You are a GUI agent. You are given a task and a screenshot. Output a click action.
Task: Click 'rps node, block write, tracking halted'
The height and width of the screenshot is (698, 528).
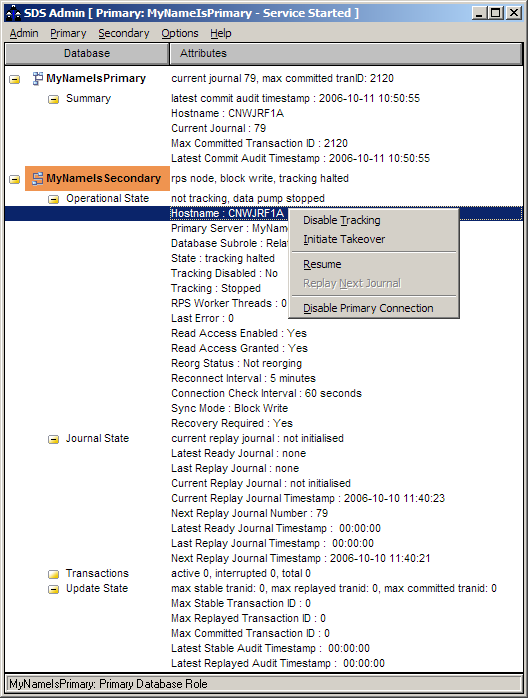pyautogui.click(x=260, y=179)
